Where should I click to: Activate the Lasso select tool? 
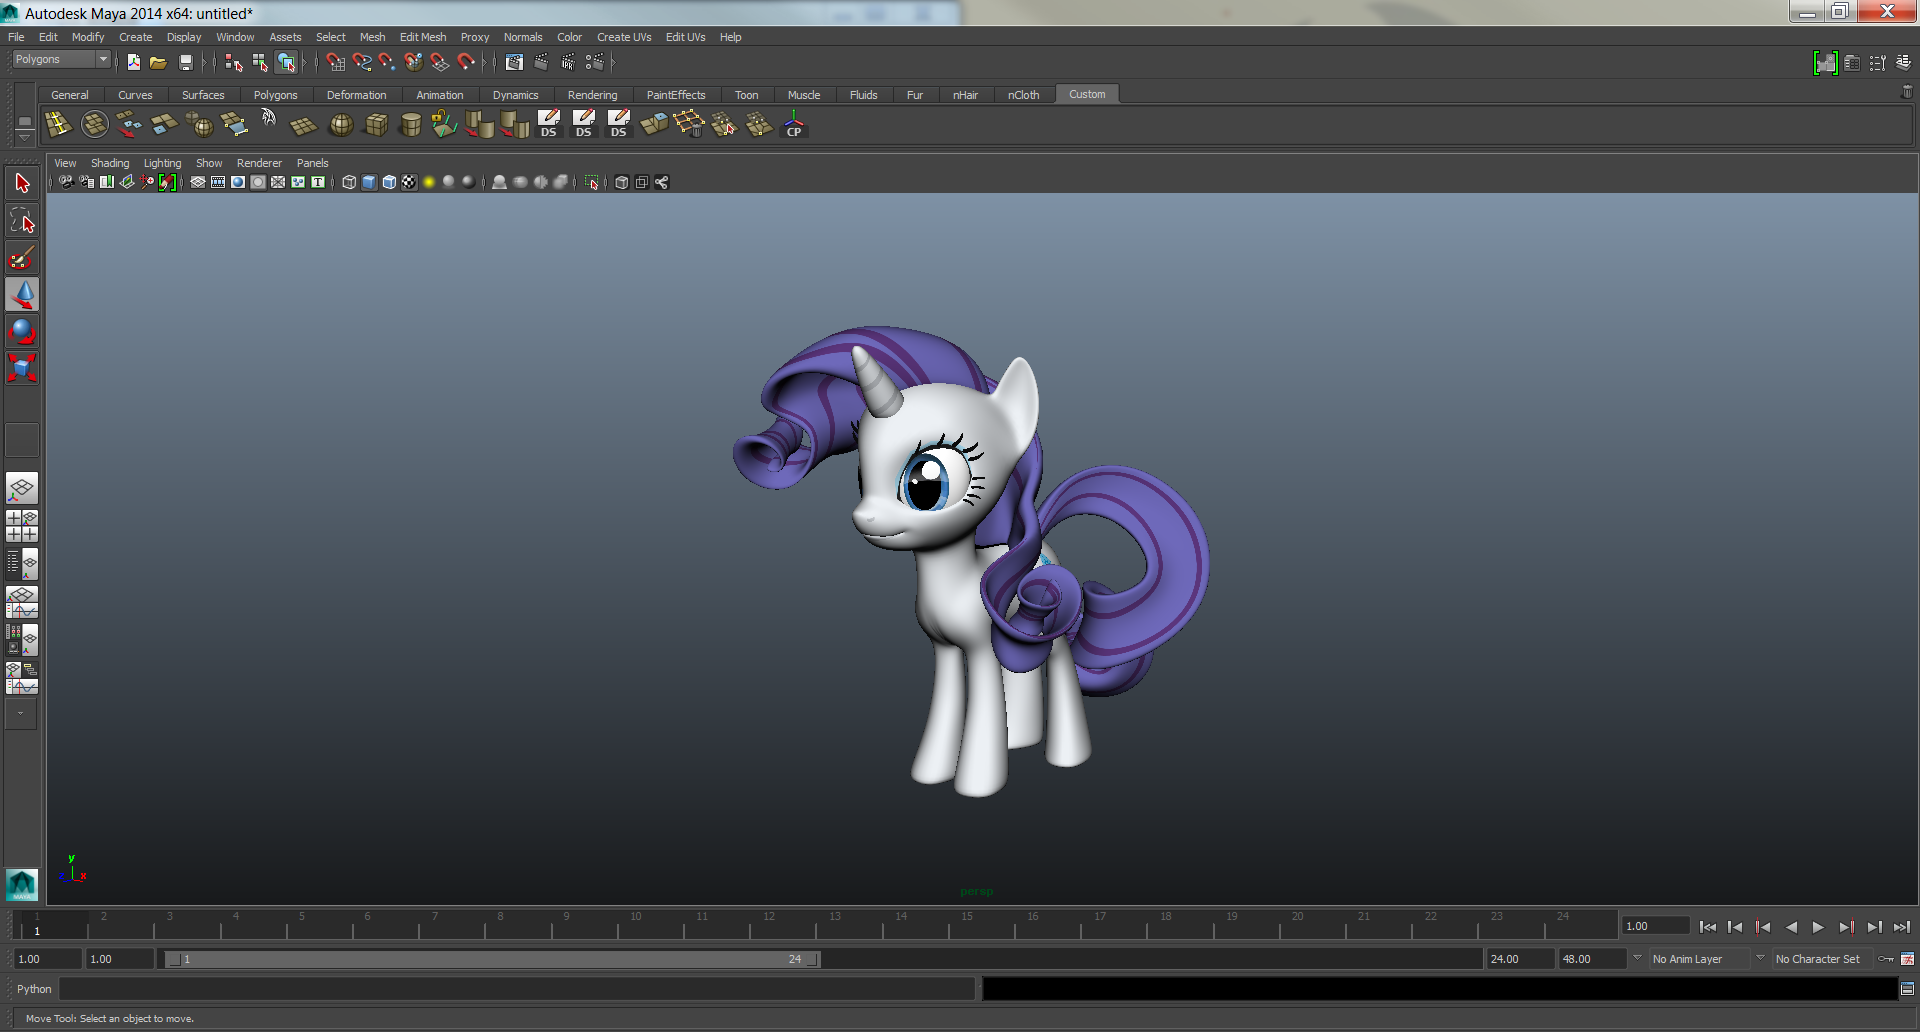22,220
